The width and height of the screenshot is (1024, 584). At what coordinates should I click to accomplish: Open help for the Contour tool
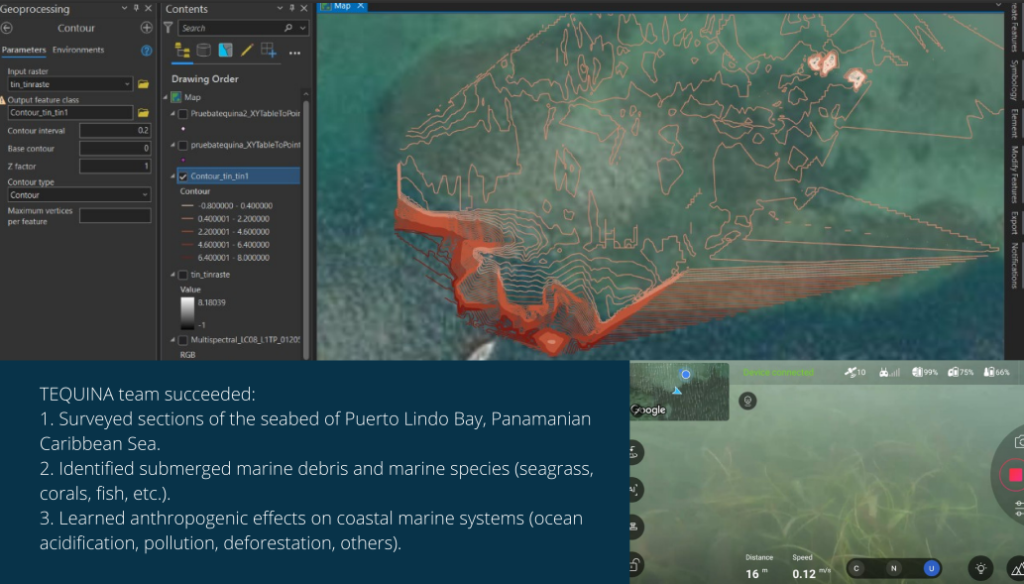click(x=146, y=50)
